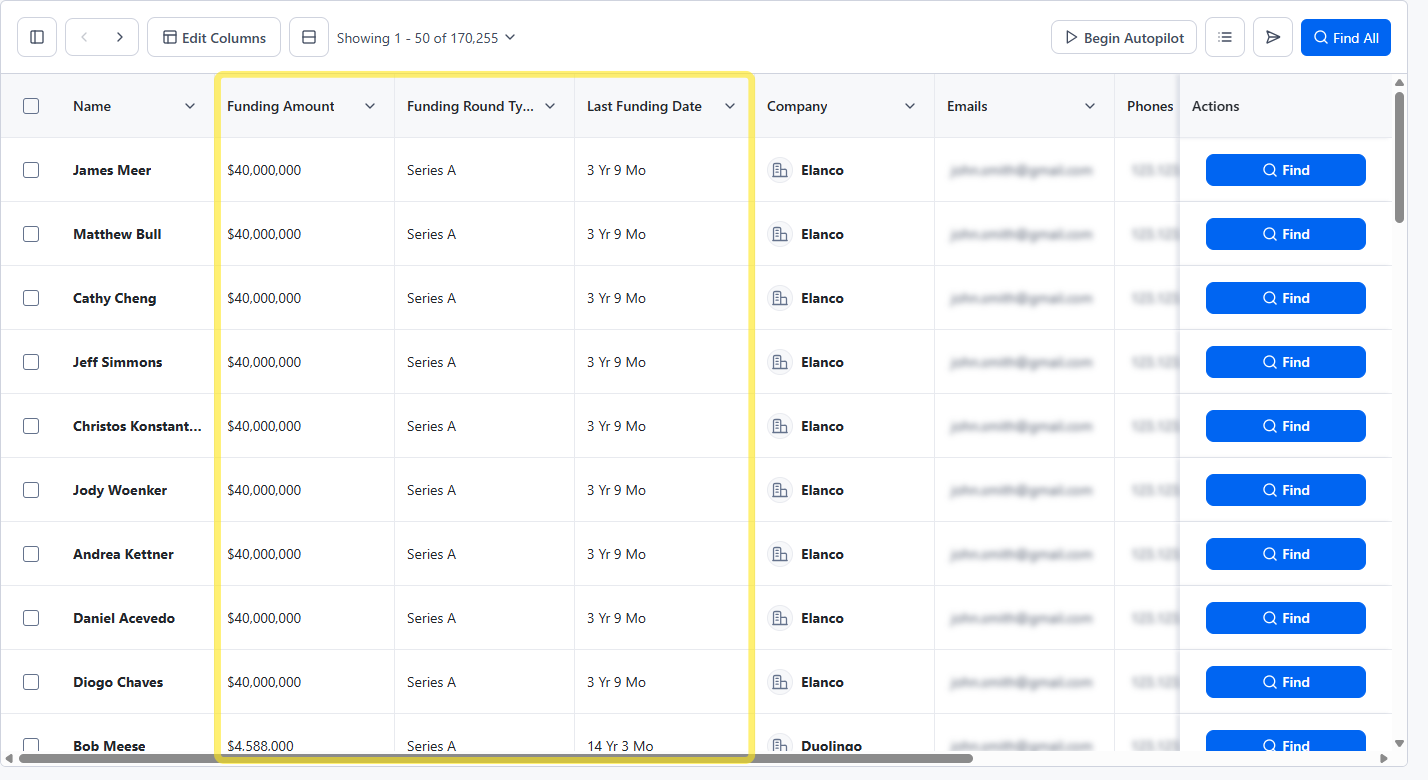Toggle row density layout icon
This screenshot has height=780, width=1428.
pyautogui.click(x=309, y=37)
